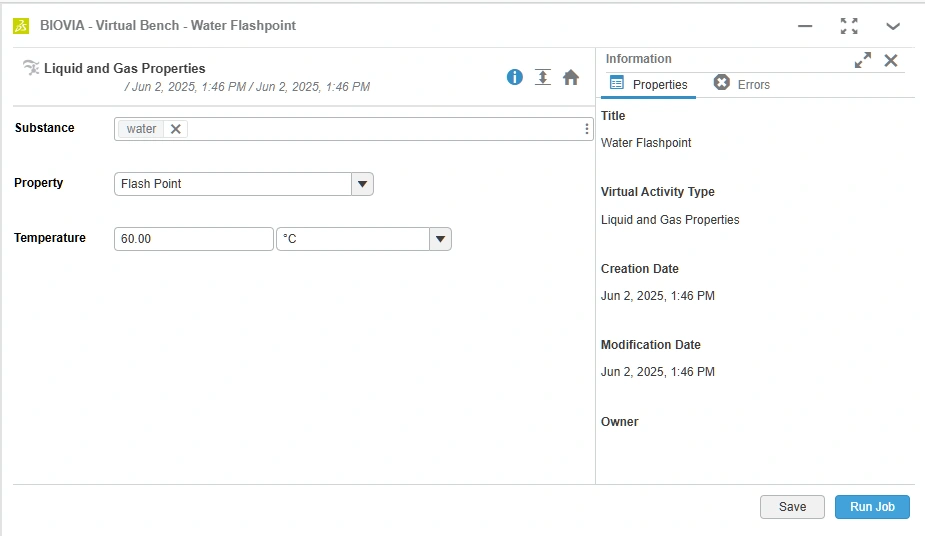Click the Run Job button
Image resolution: width=925 pixels, height=536 pixels.
click(872, 507)
